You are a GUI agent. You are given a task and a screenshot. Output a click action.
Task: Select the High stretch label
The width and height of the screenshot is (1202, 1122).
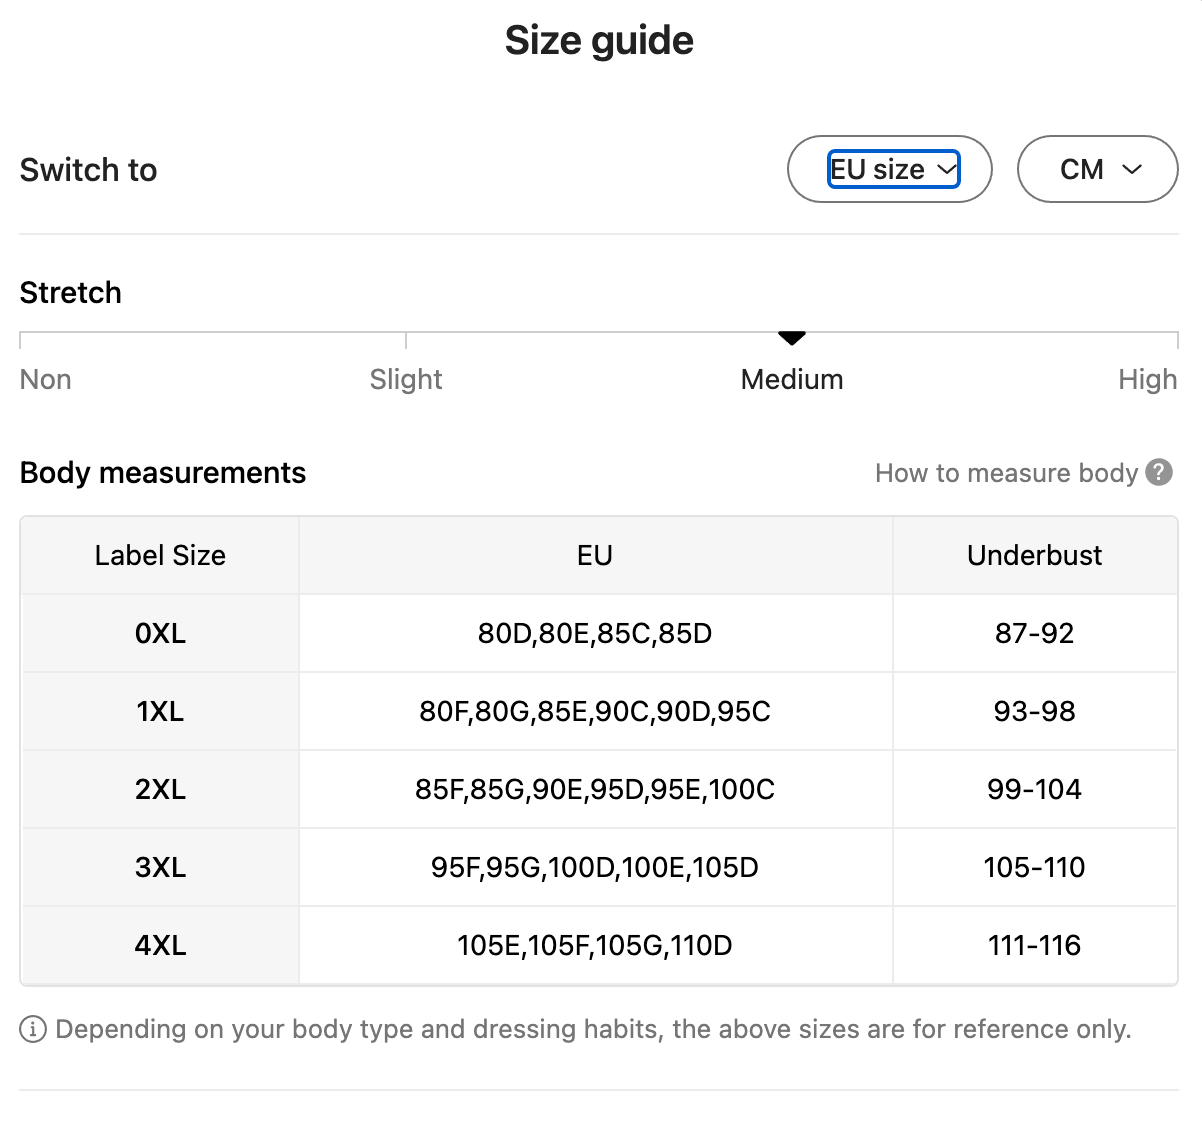[x=1147, y=380]
